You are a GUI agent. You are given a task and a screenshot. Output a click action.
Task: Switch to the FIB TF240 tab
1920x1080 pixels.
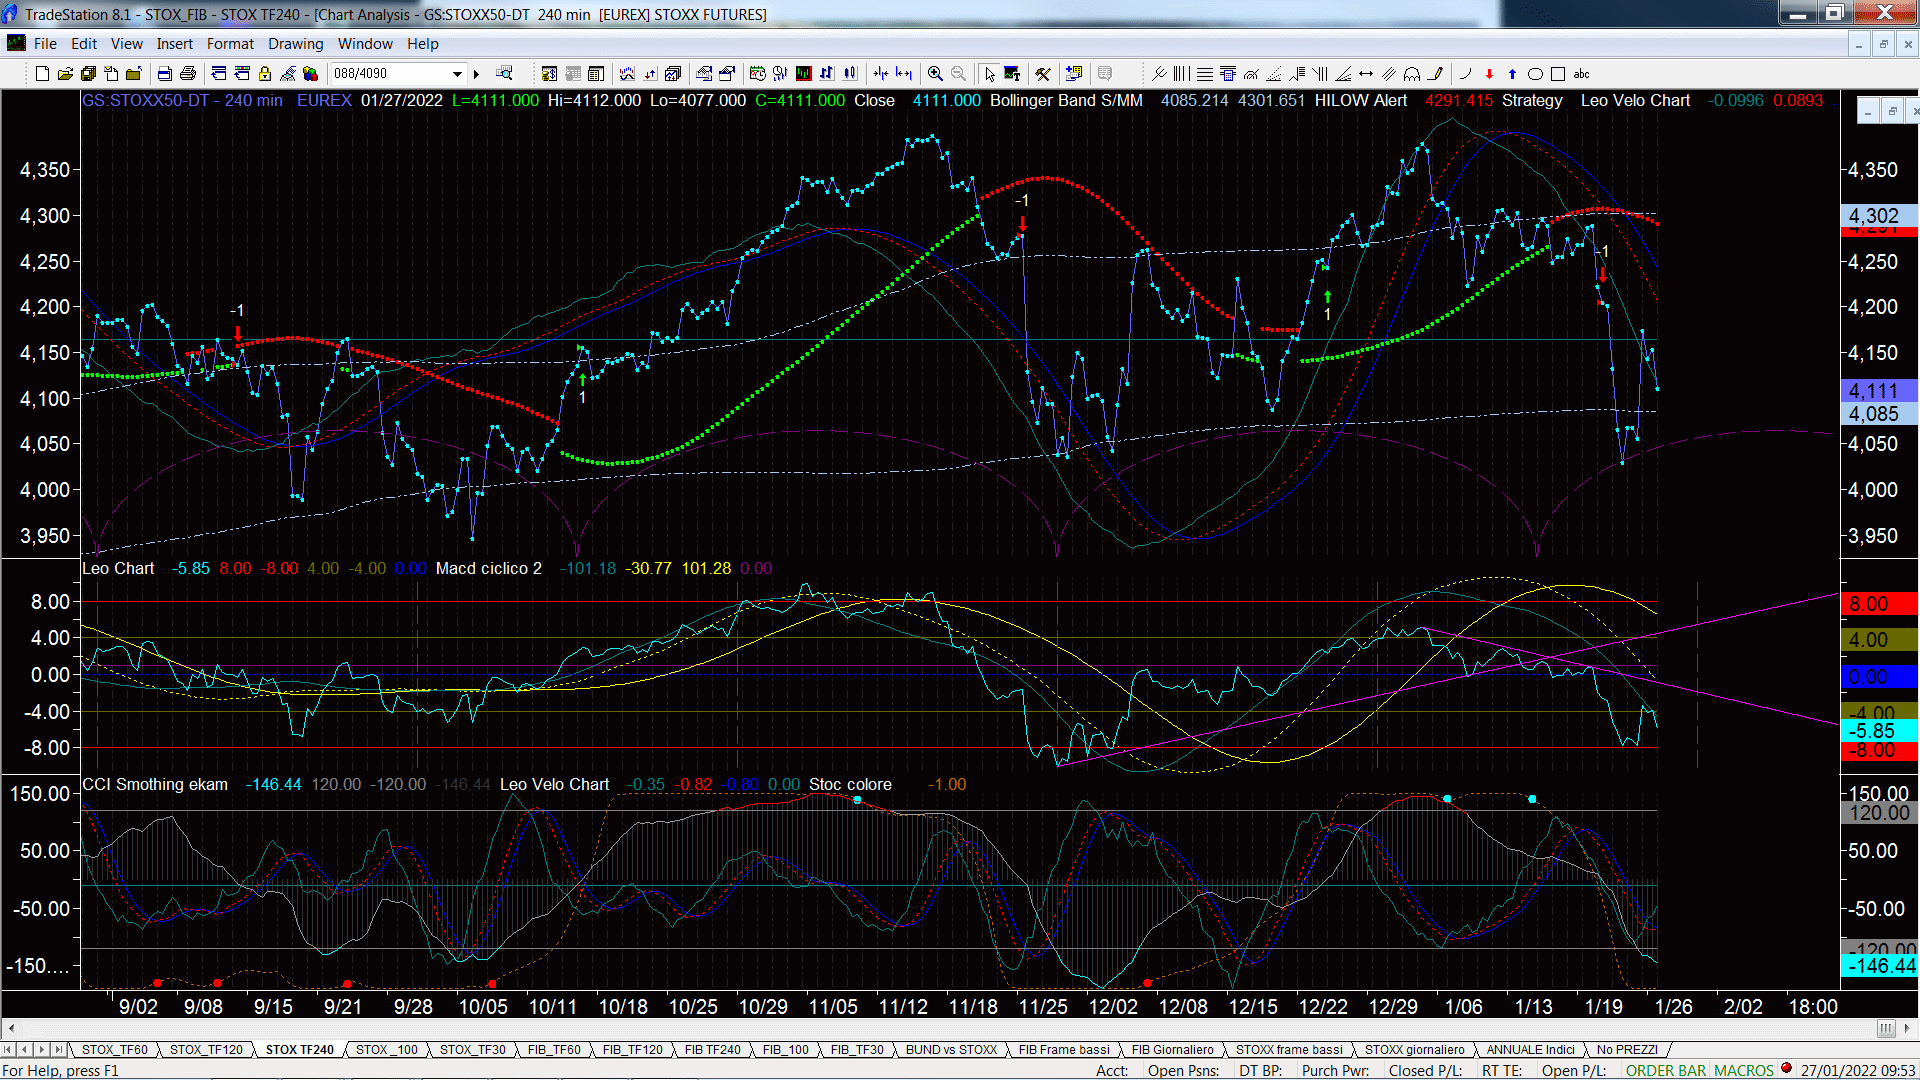coord(712,1050)
